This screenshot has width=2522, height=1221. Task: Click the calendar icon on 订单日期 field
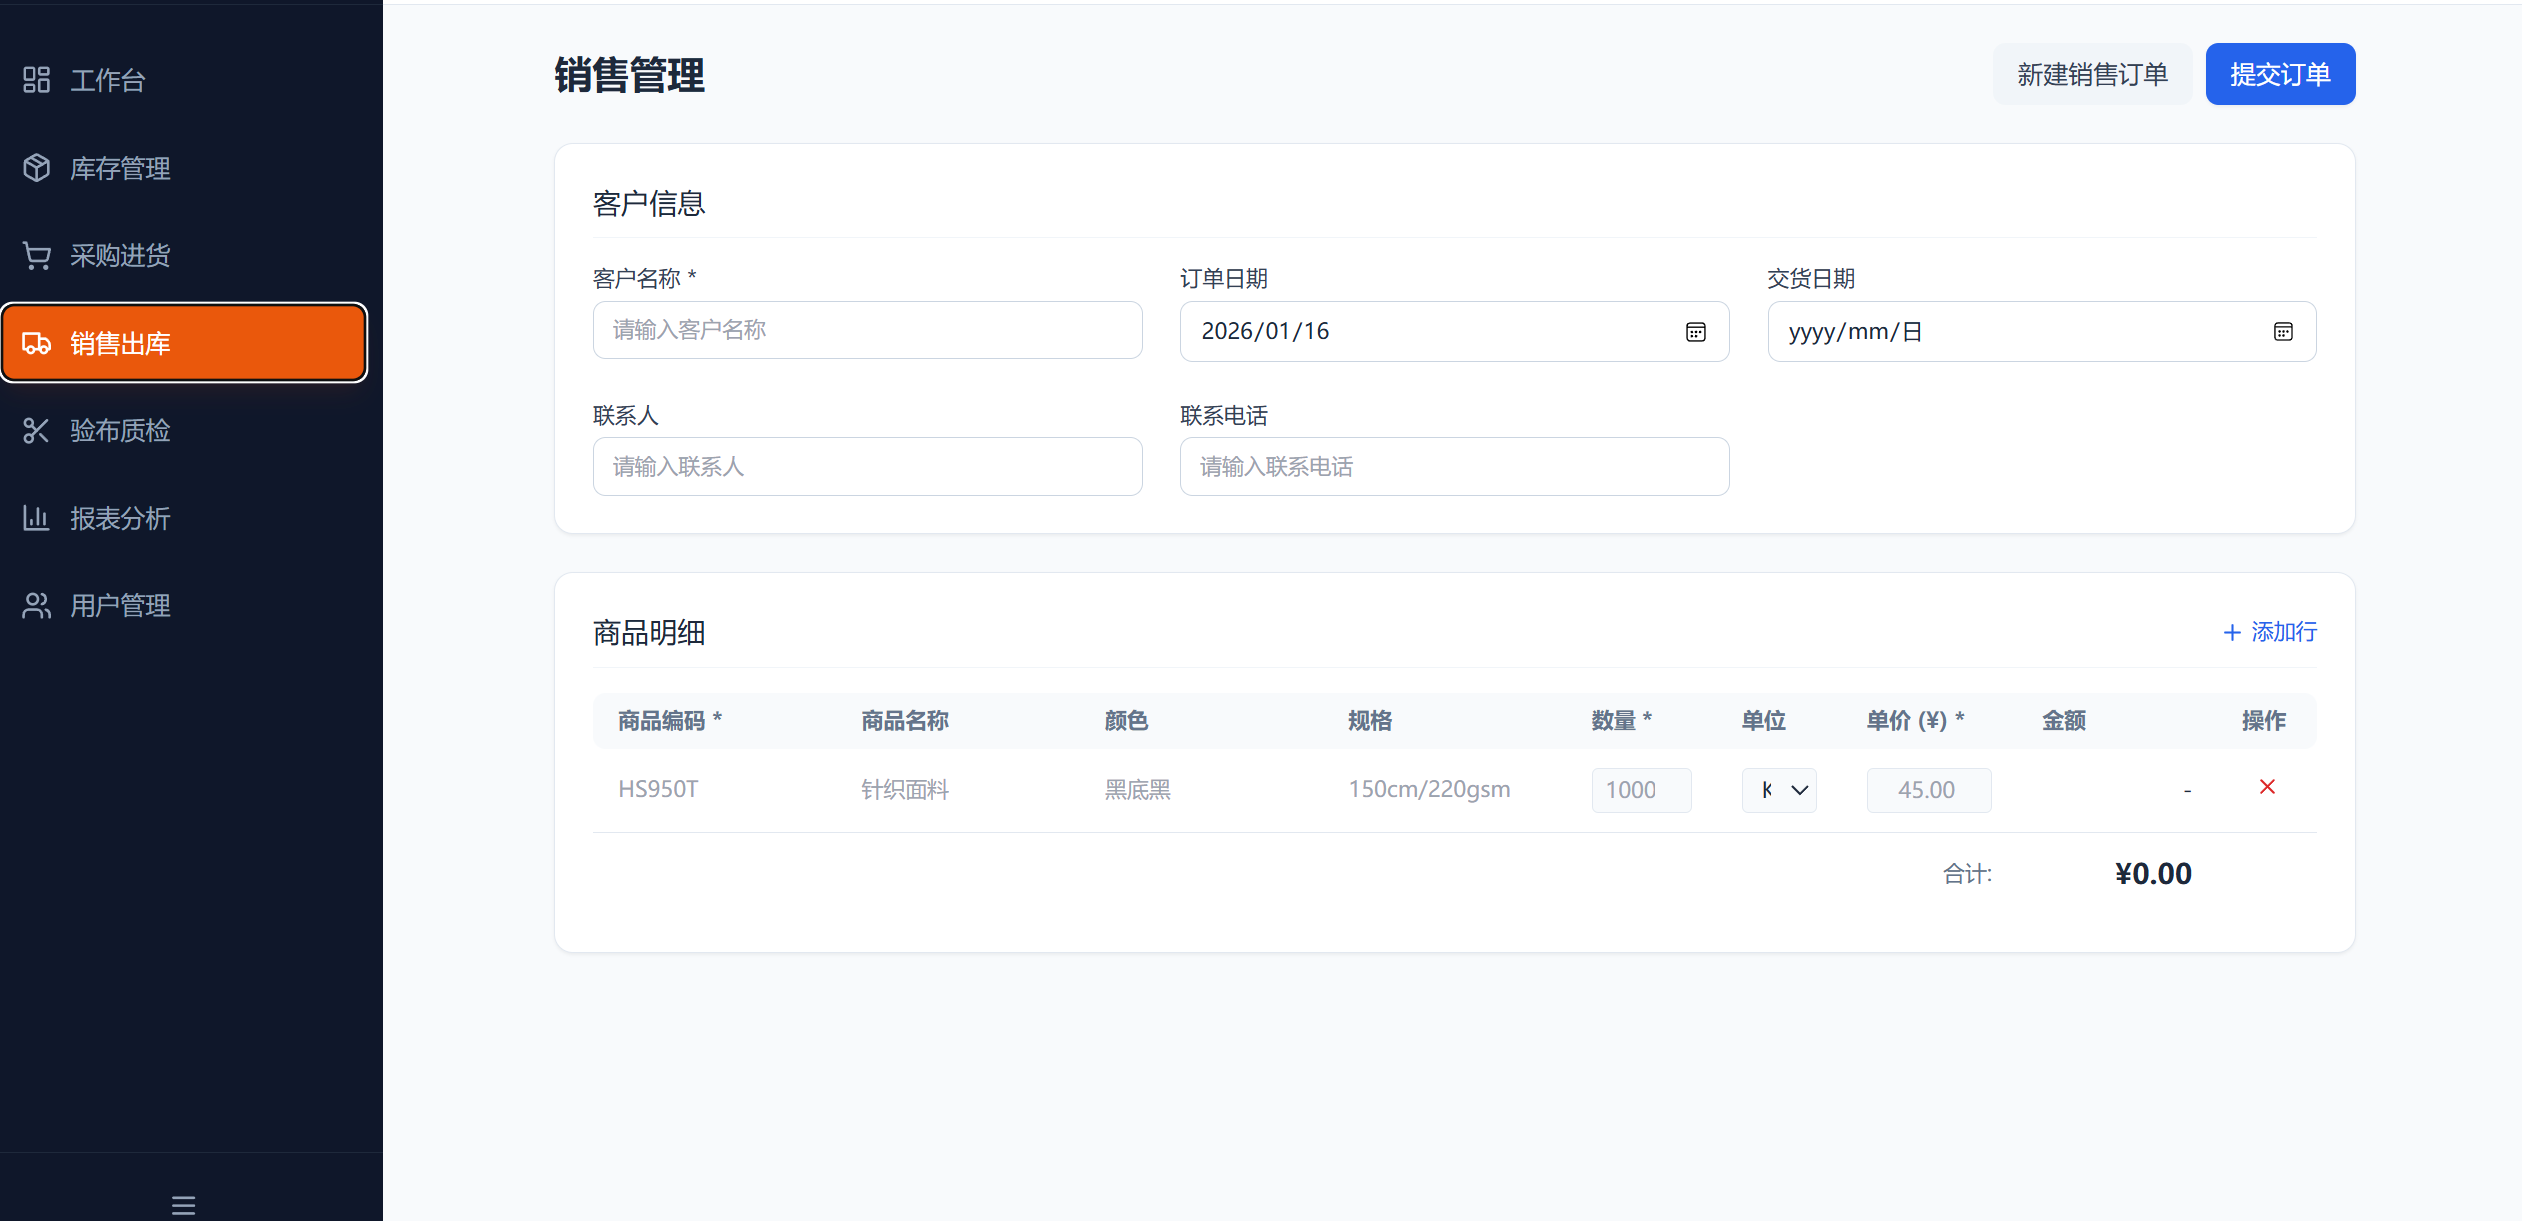1695,331
